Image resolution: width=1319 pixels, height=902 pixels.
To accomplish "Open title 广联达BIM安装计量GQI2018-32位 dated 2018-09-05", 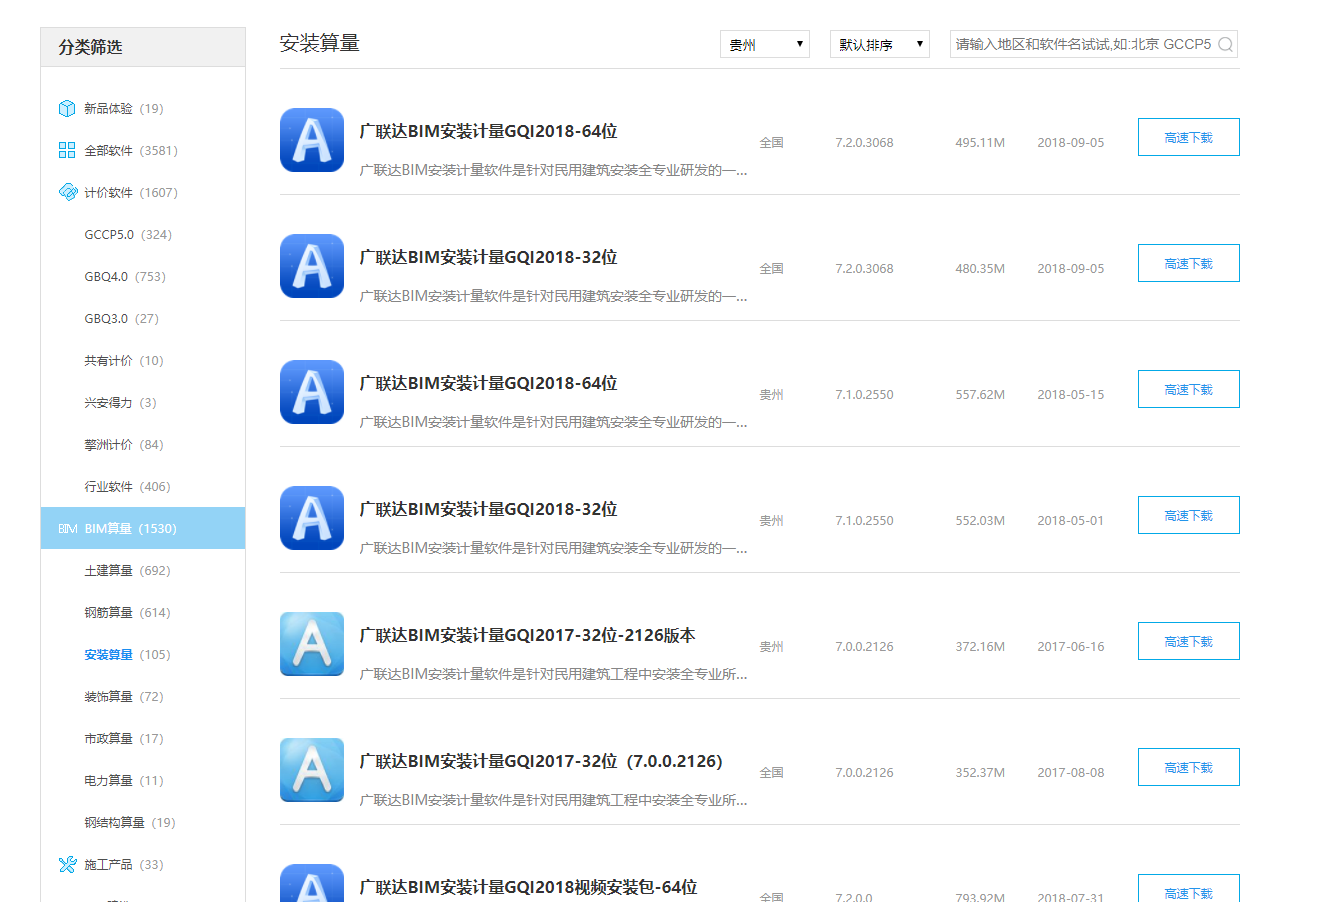I will [488, 257].
